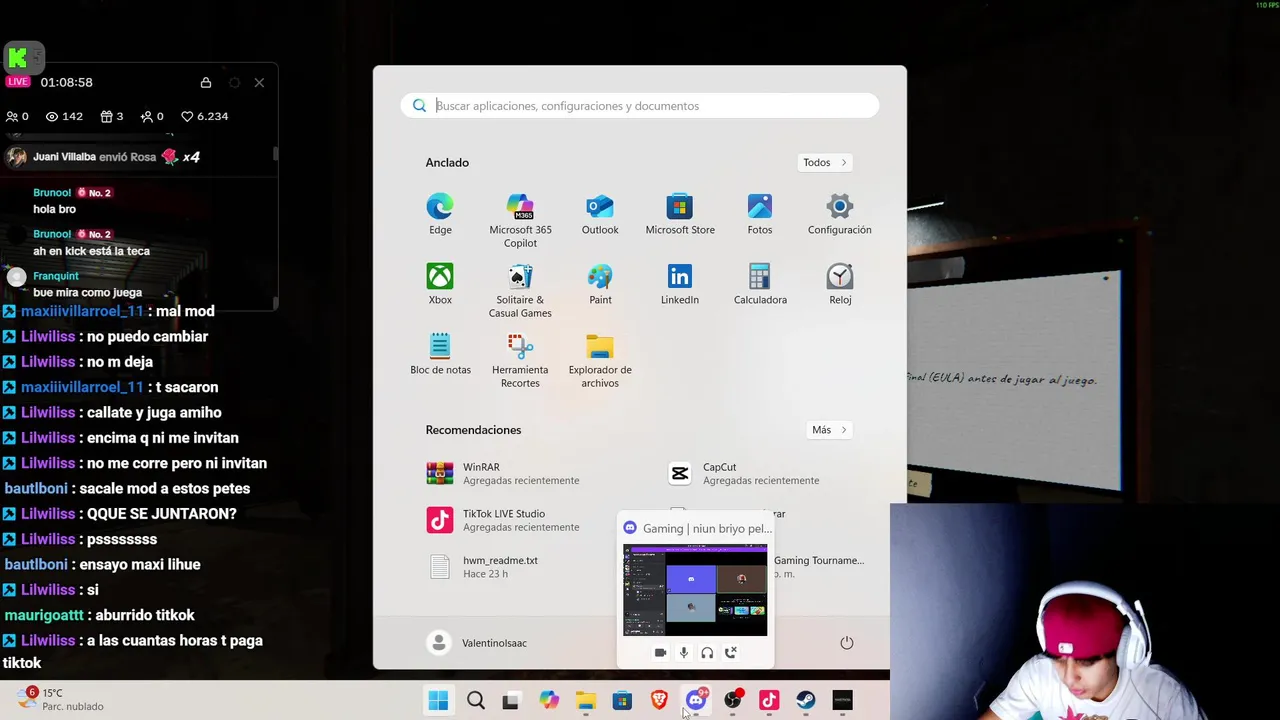Launch the Reloj clock app
Screen dimensions: 1280x720
pyautogui.click(x=840, y=285)
